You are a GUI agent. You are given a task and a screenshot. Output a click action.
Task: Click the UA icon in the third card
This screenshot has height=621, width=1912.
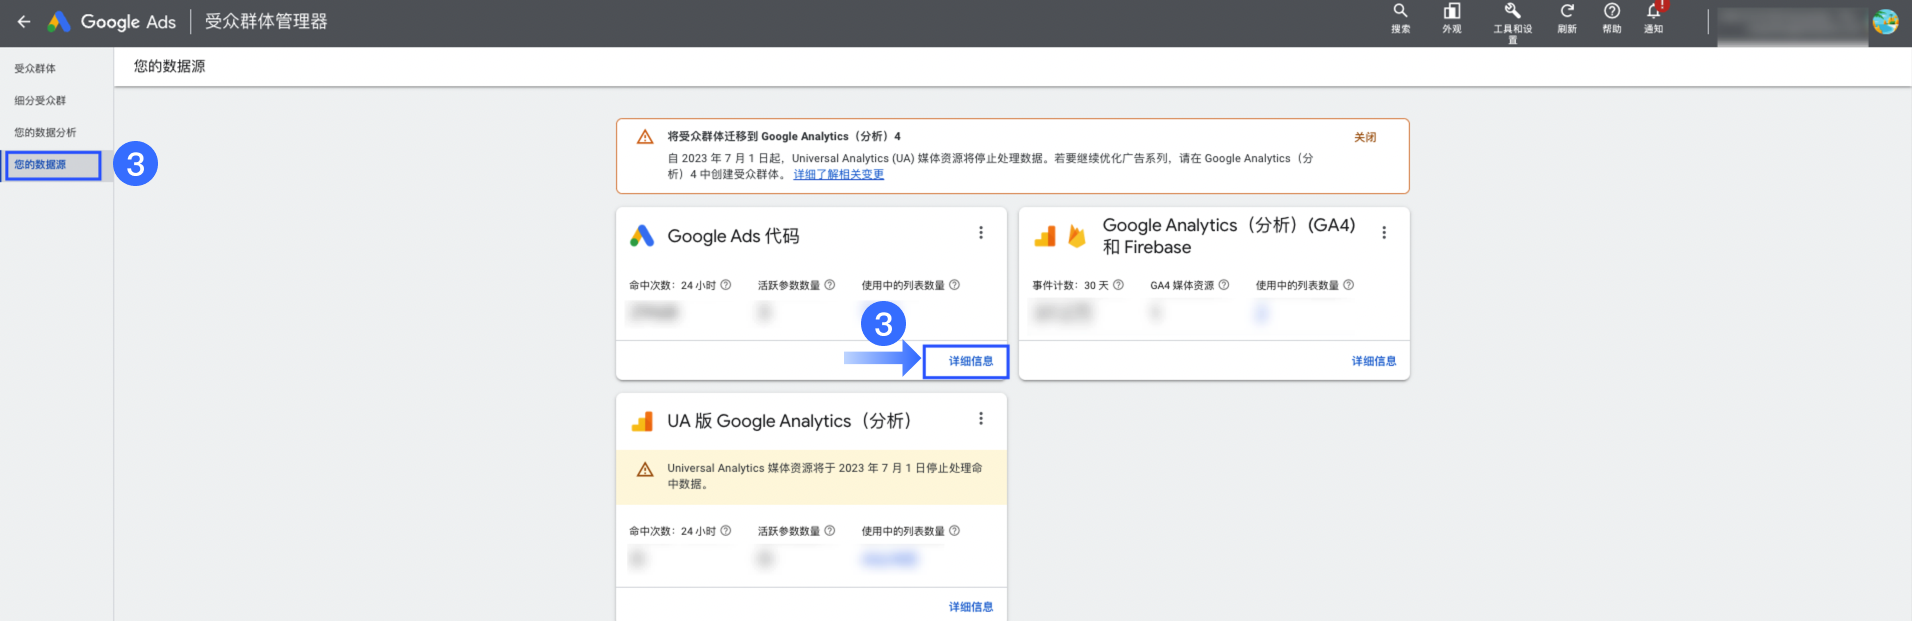(642, 422)
